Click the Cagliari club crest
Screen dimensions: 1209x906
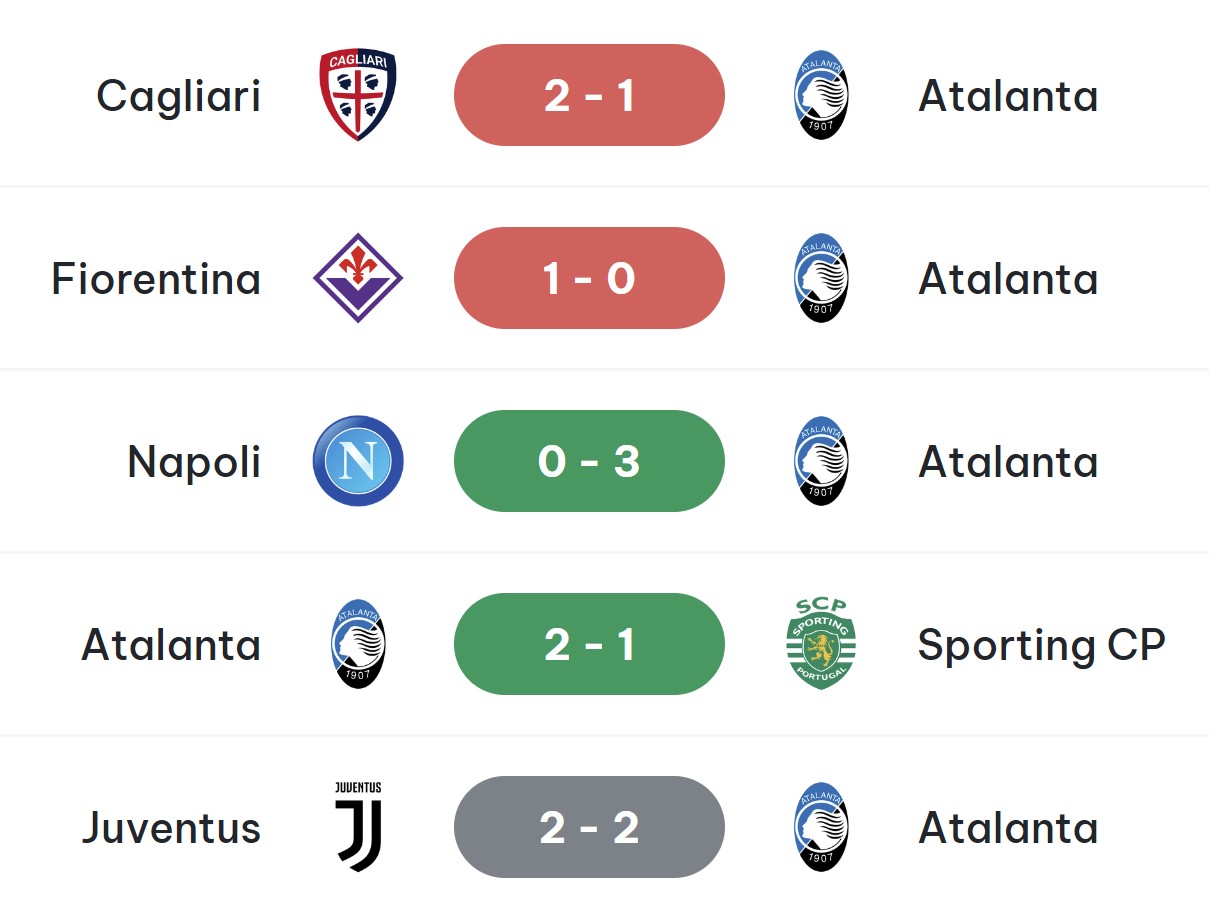(x=358, y=95)
